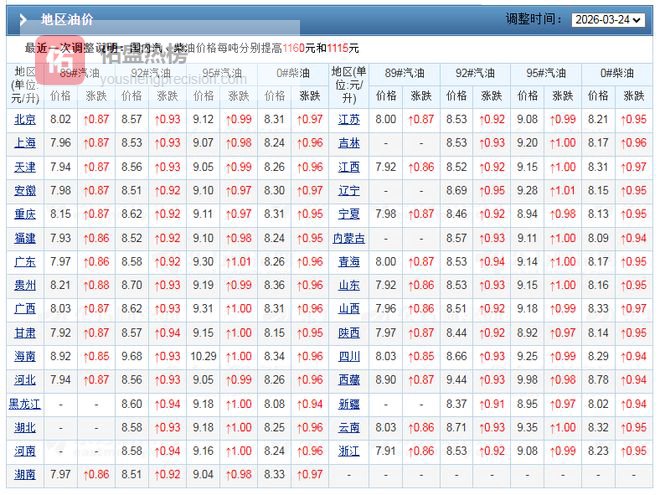Go to 重庆 oil price page

pyautogui.click(x=25, y=214)
